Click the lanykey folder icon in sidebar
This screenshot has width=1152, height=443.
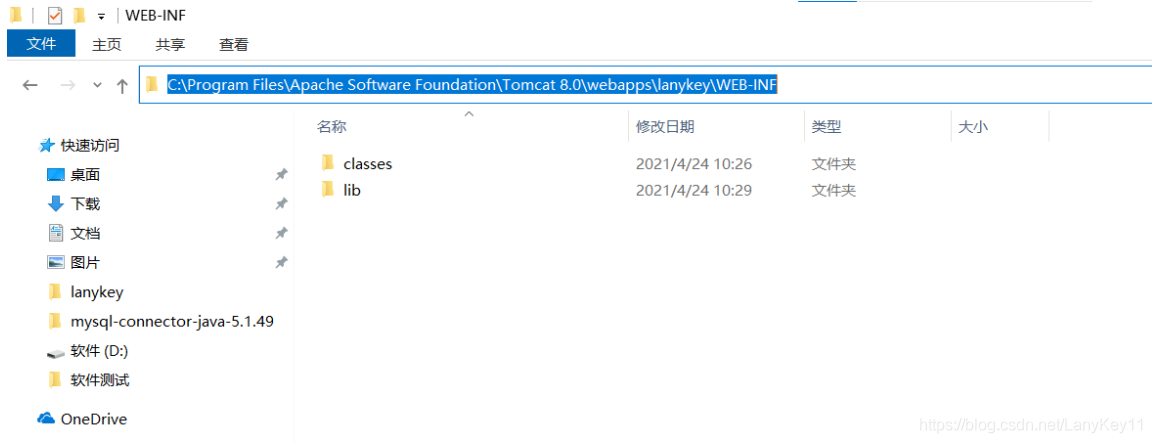(x=55, y=292)
